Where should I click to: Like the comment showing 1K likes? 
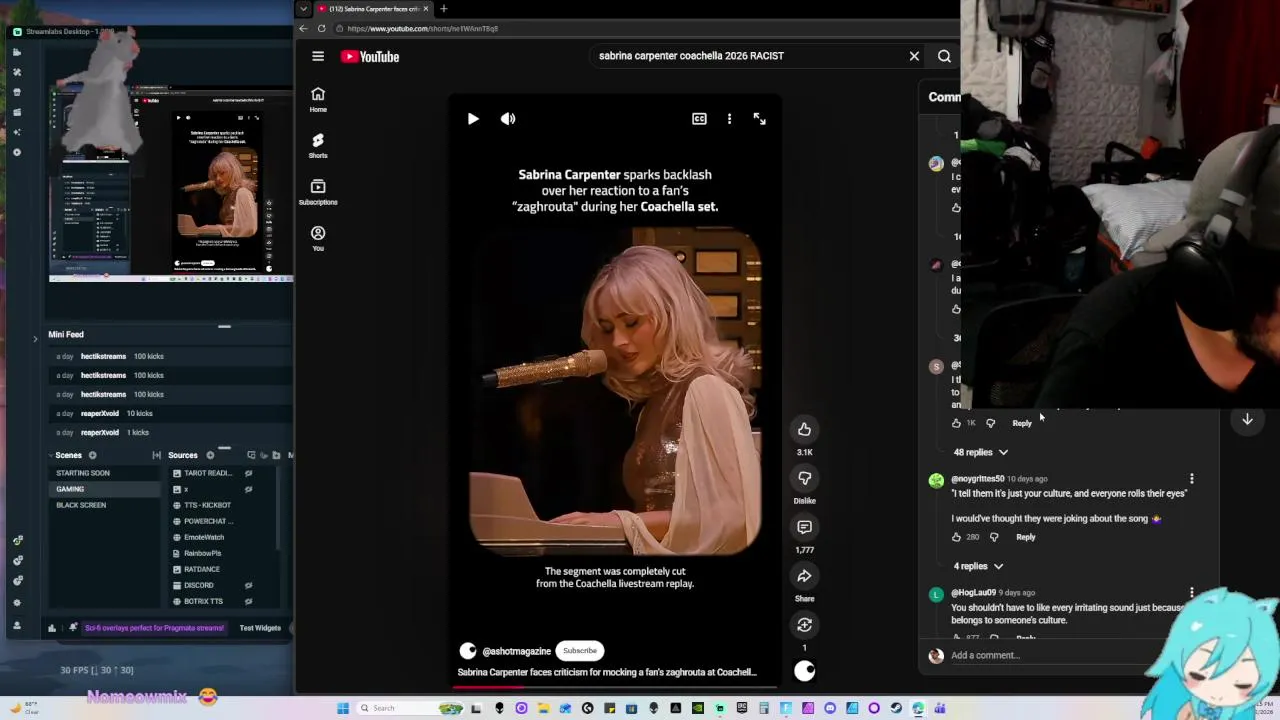pyautogui.click(x=956, y=423)
